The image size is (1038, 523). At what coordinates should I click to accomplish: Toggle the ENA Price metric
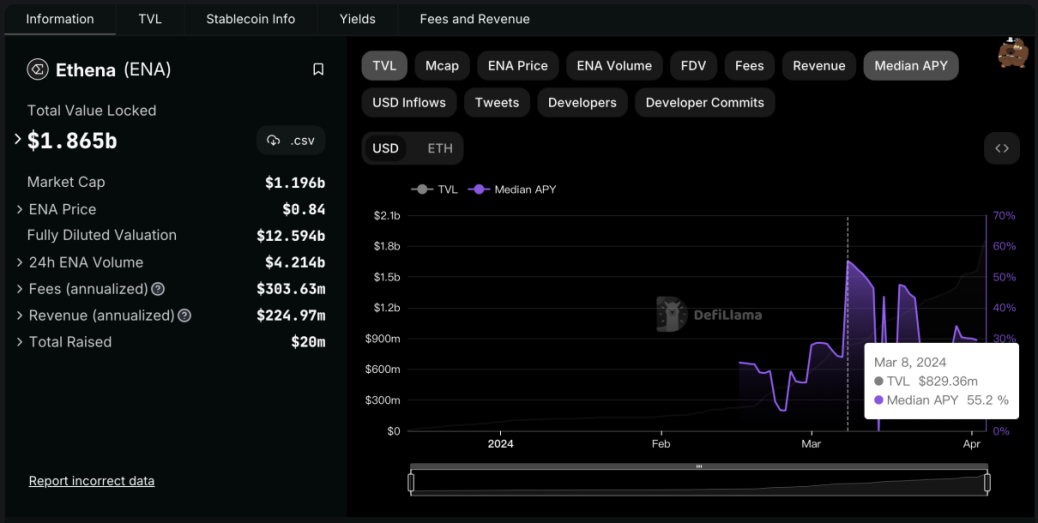tap(518, 66)
